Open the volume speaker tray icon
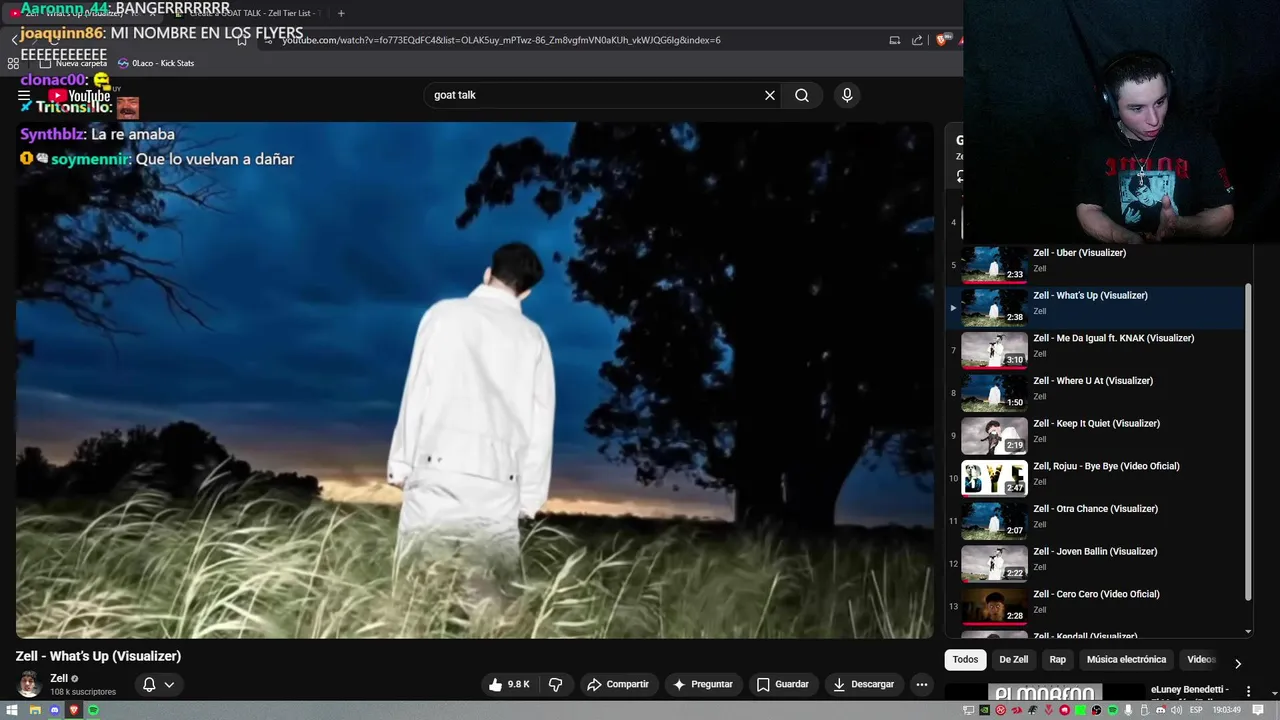This screenshot has height=720, width=1280. (1176, 710)
